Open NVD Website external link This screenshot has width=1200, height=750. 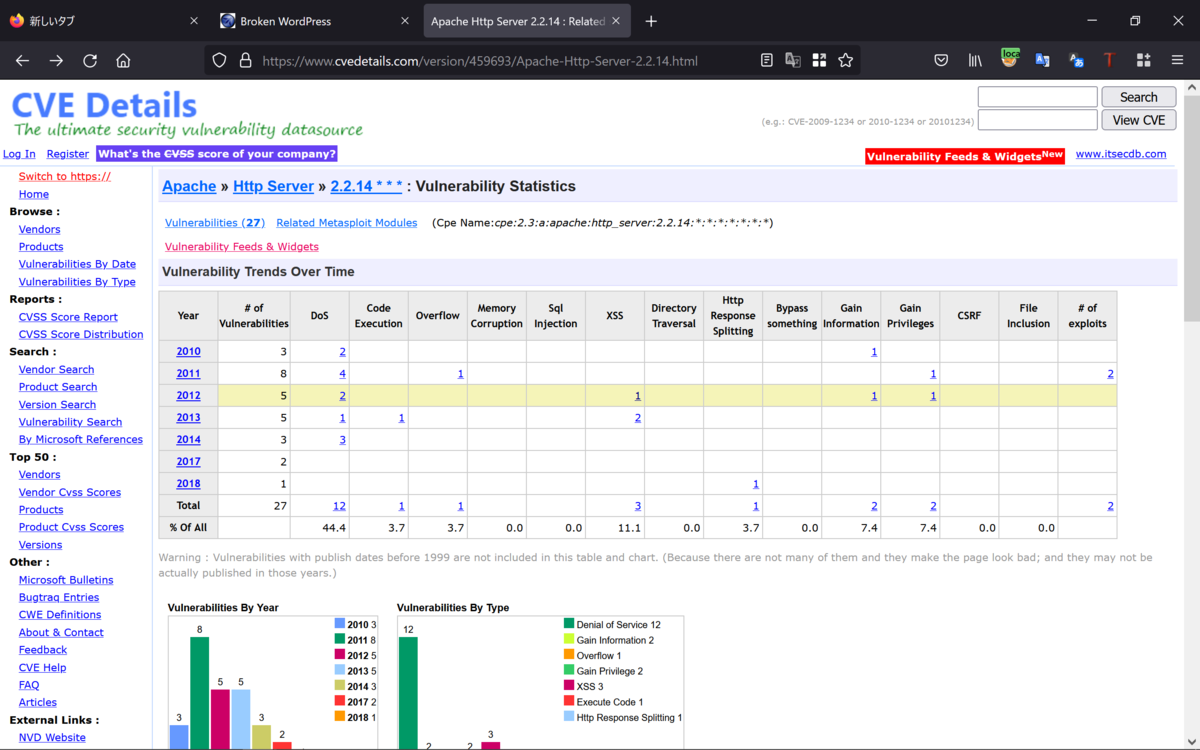[x=52, y=737]
